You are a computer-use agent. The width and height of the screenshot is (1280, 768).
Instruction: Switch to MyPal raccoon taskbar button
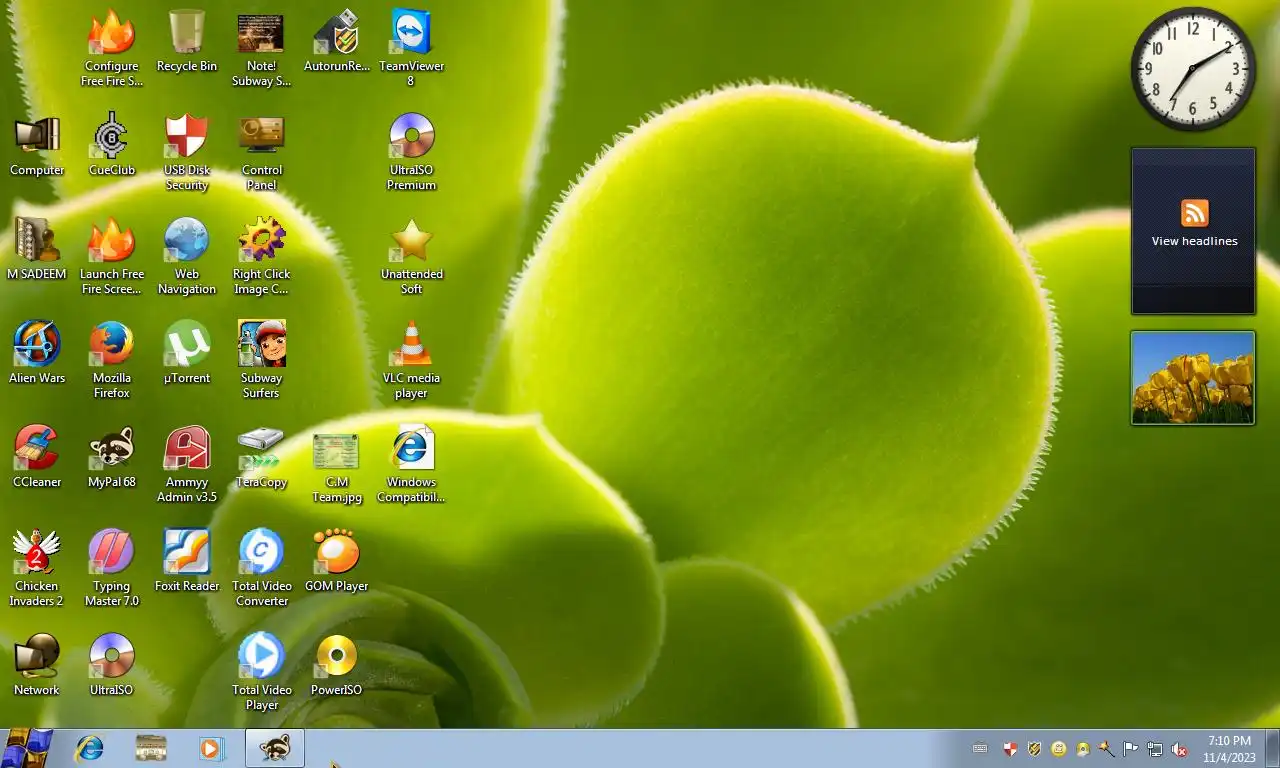tap(275, 748)
